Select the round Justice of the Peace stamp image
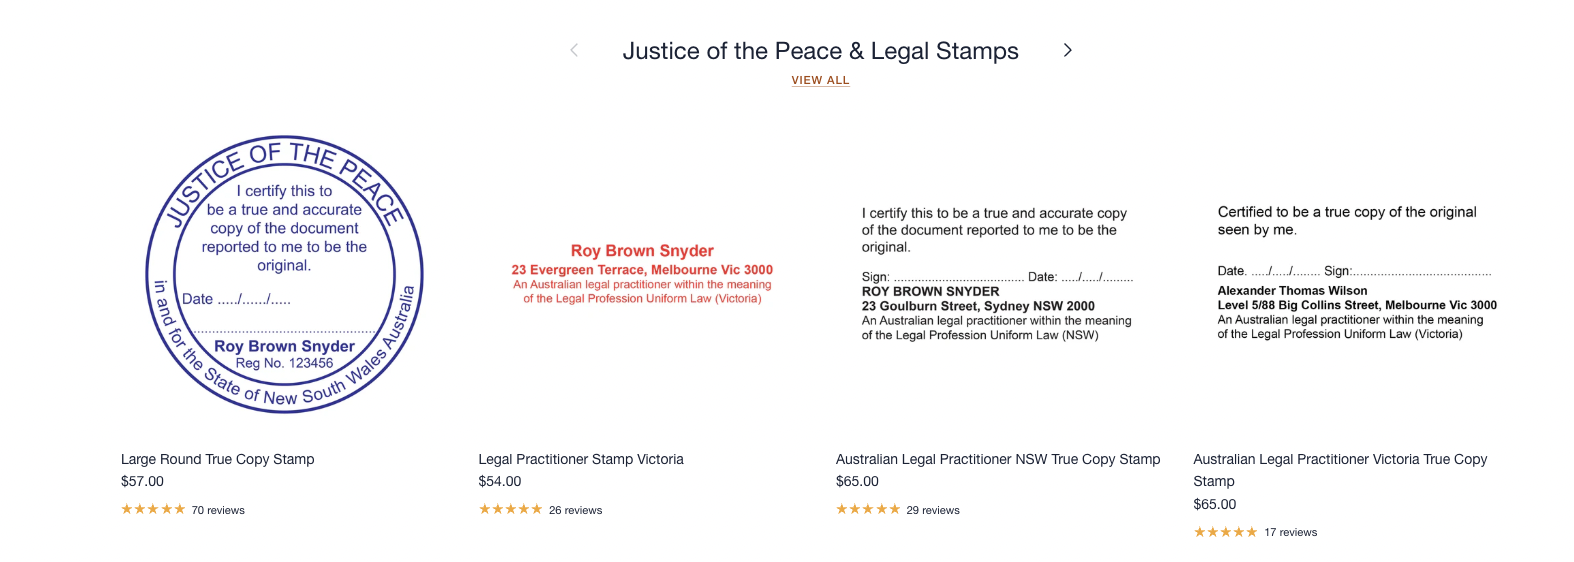This screenshot has height=562, width=1574. (285, 274)
